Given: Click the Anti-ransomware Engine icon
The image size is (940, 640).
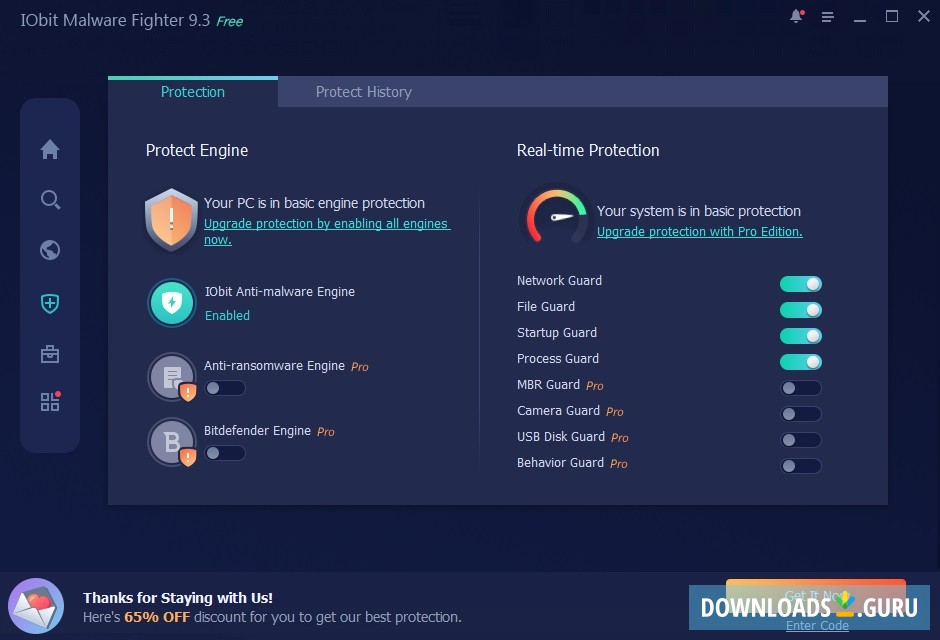Looking at the screenshot, I should point(172,377).
